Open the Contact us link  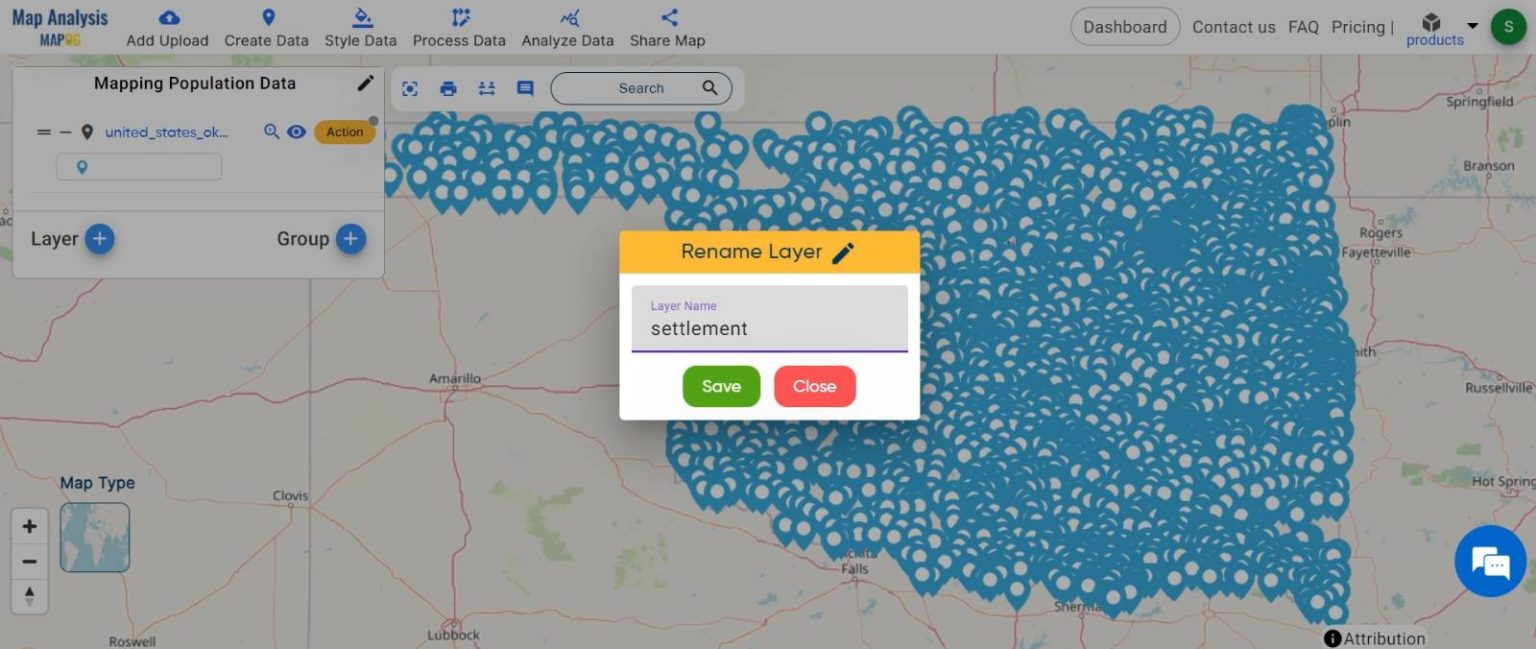tap(1233, 27)
